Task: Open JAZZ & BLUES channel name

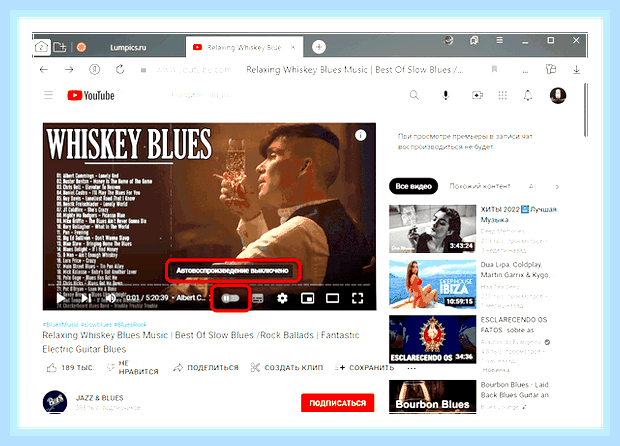Action: pyautogui.click(x=99, y=398)
